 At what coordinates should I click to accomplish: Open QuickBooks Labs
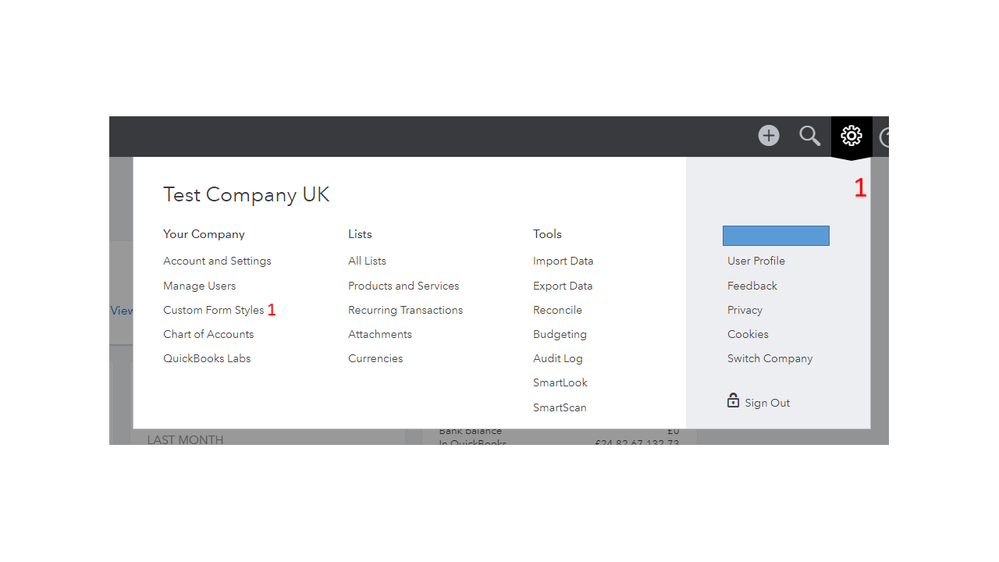coord(207,359)
